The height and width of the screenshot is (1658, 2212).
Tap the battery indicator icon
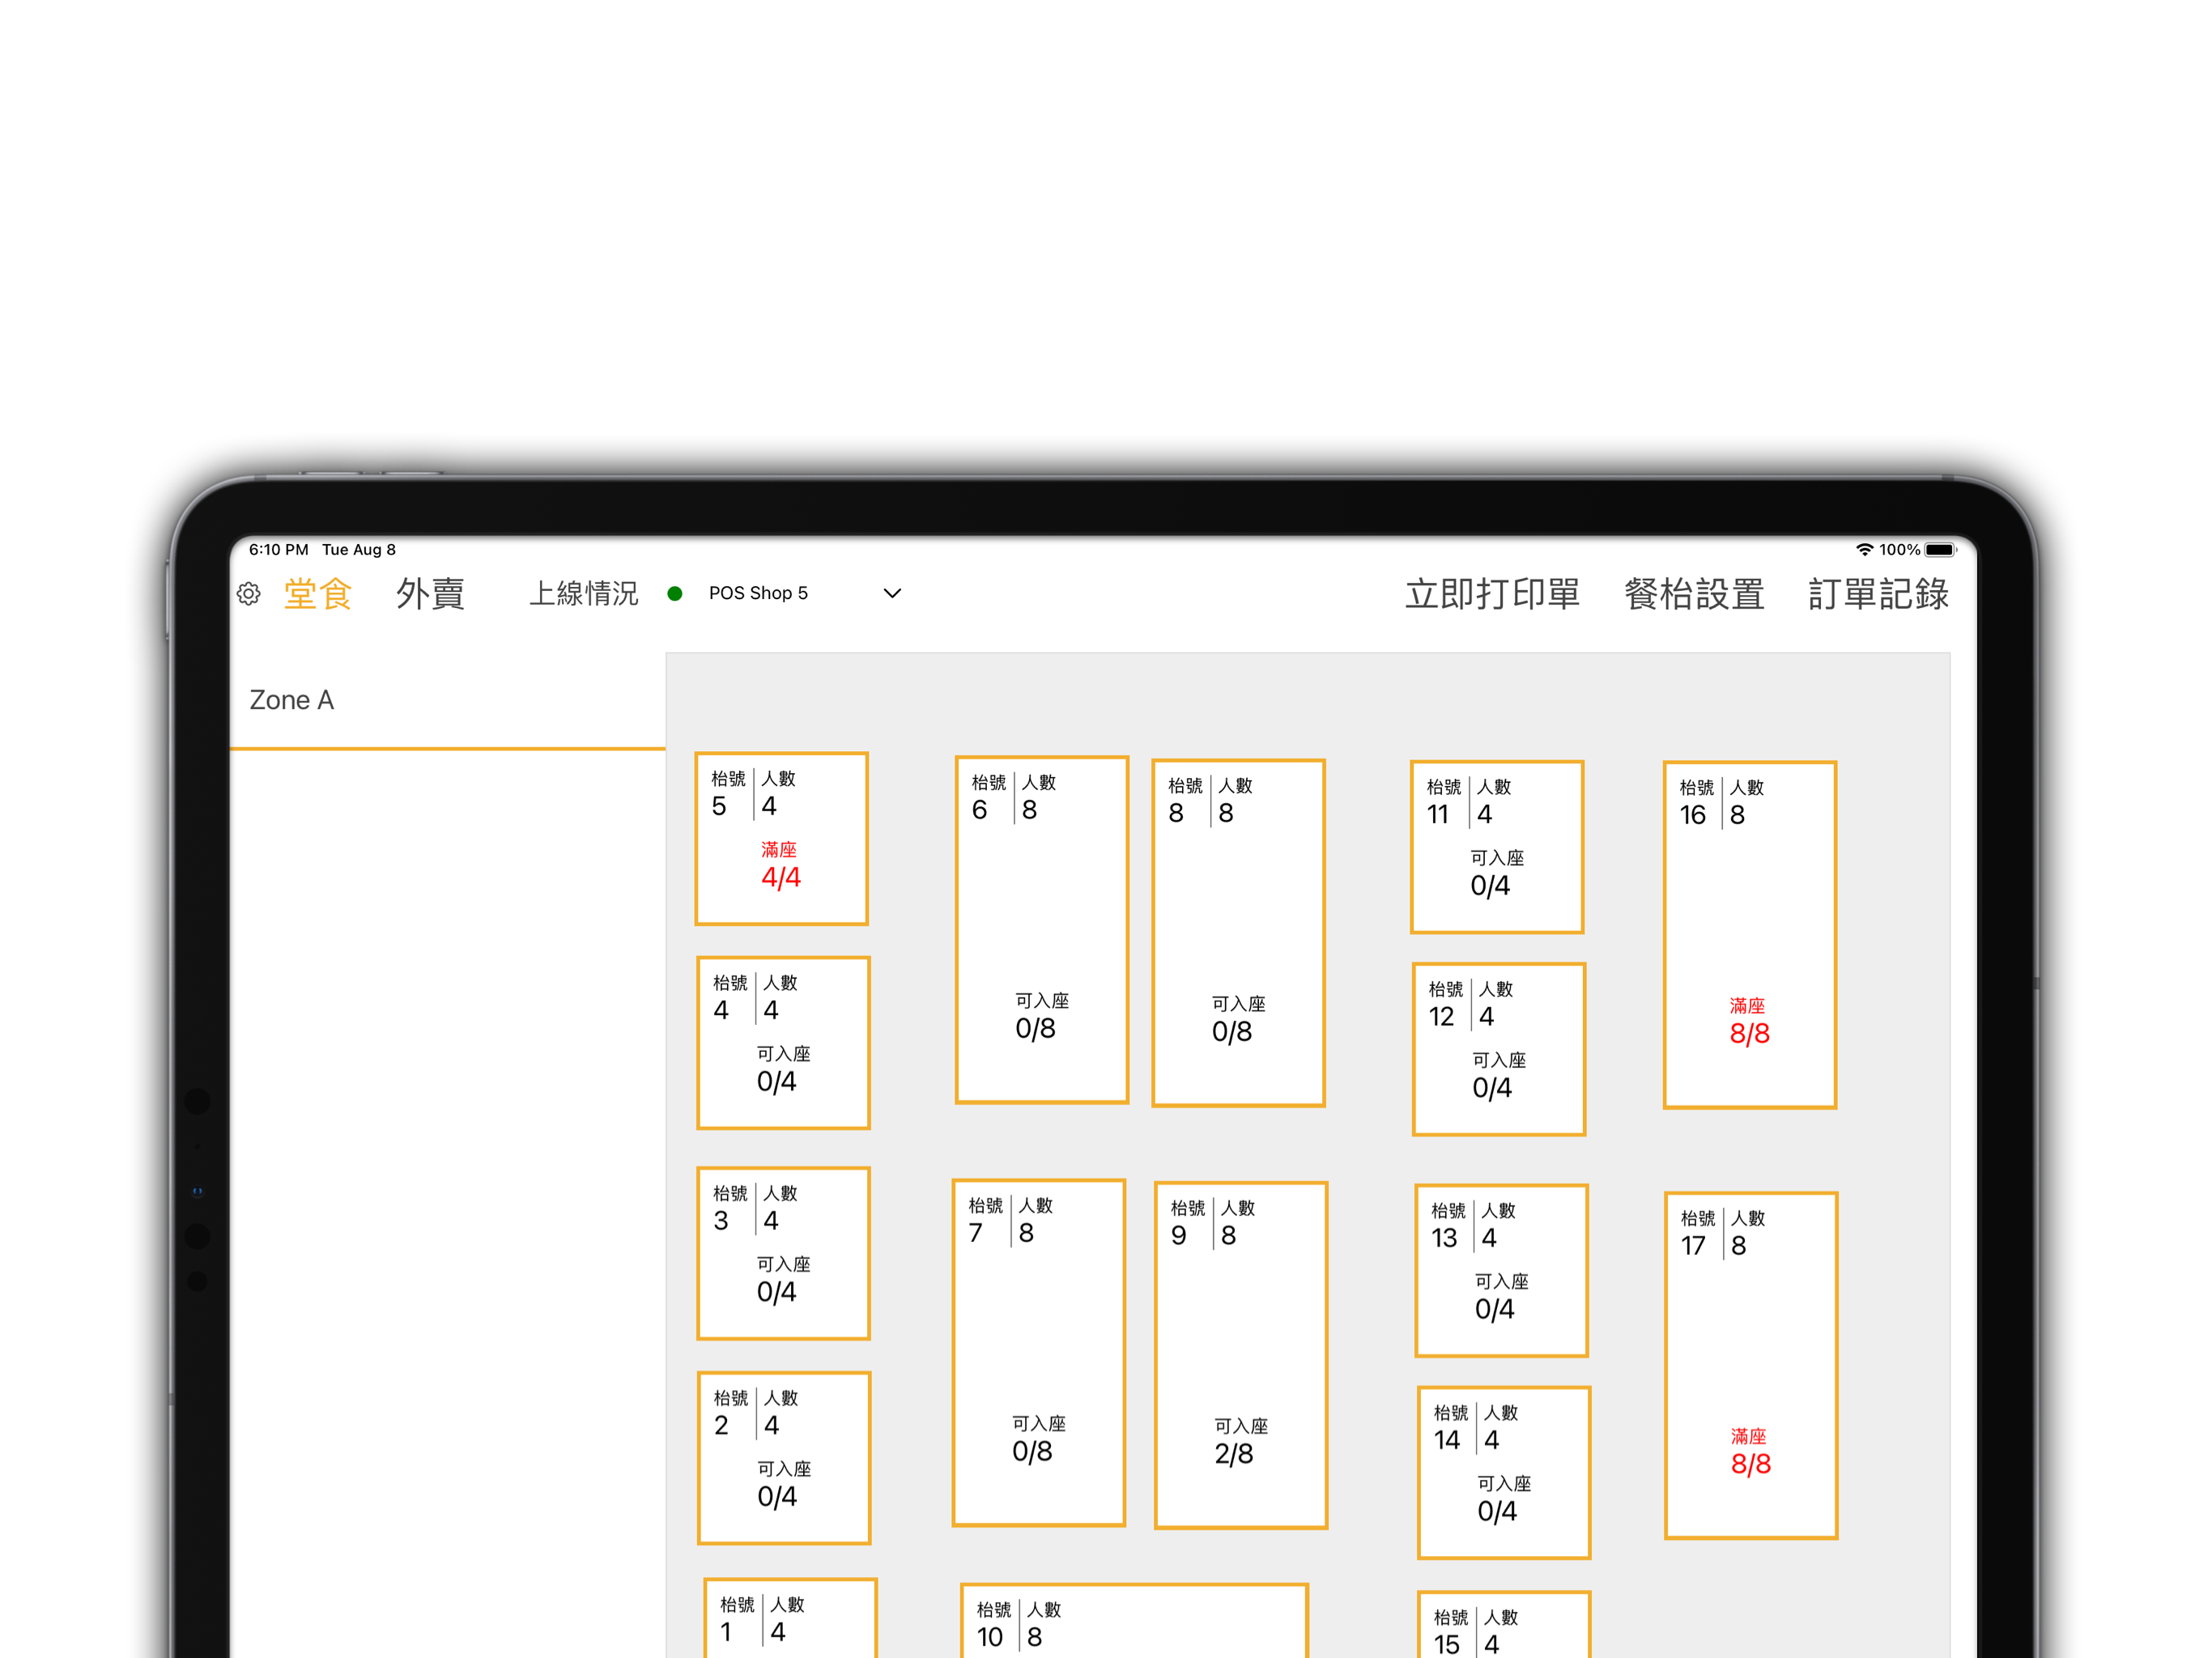[1940, 550]
